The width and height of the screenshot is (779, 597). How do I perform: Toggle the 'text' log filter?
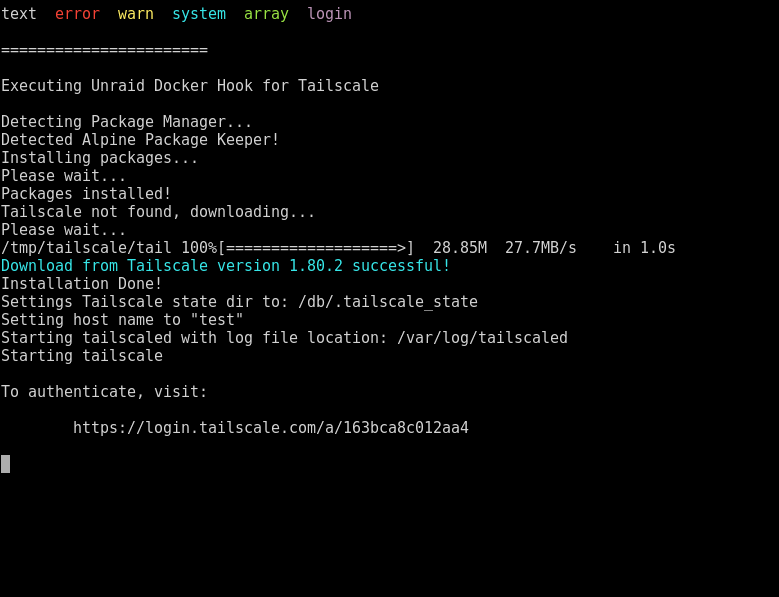[x=19, y=14]
